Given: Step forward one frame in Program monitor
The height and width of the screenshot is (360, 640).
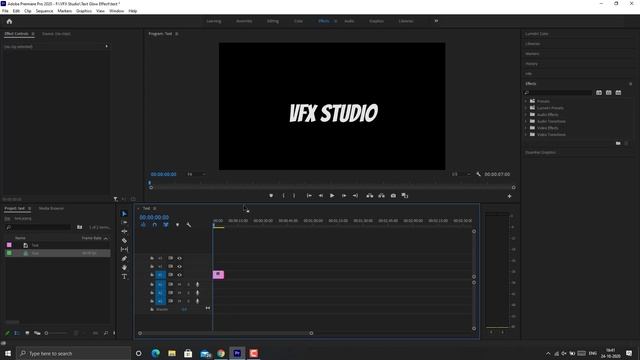Looking at the screenshot, I should (x=344, y=196).
